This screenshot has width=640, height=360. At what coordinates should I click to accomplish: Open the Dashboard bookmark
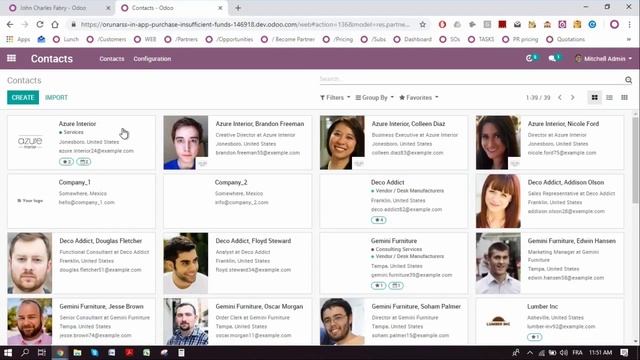413,40
